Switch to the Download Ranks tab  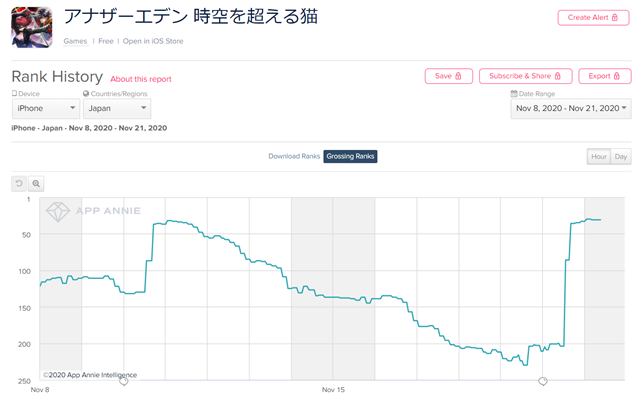[294, 156]
